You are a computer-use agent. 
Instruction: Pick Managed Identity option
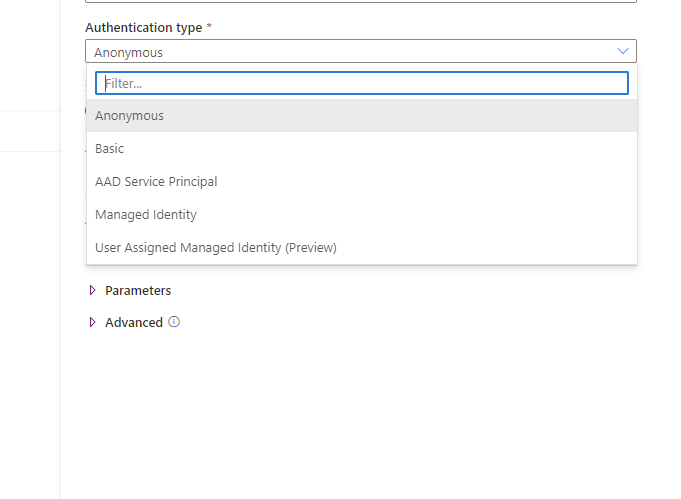pos(362,215)
